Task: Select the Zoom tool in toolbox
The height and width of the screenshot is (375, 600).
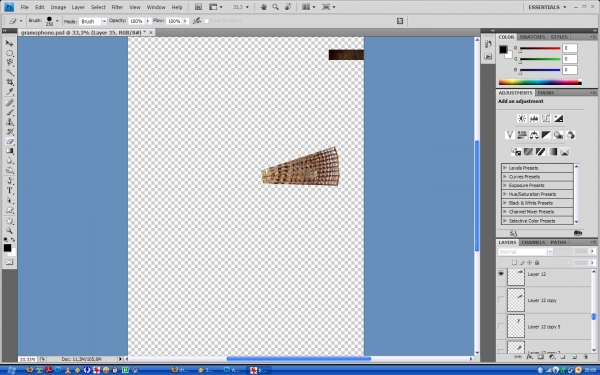Action: [x=9, y=231]
